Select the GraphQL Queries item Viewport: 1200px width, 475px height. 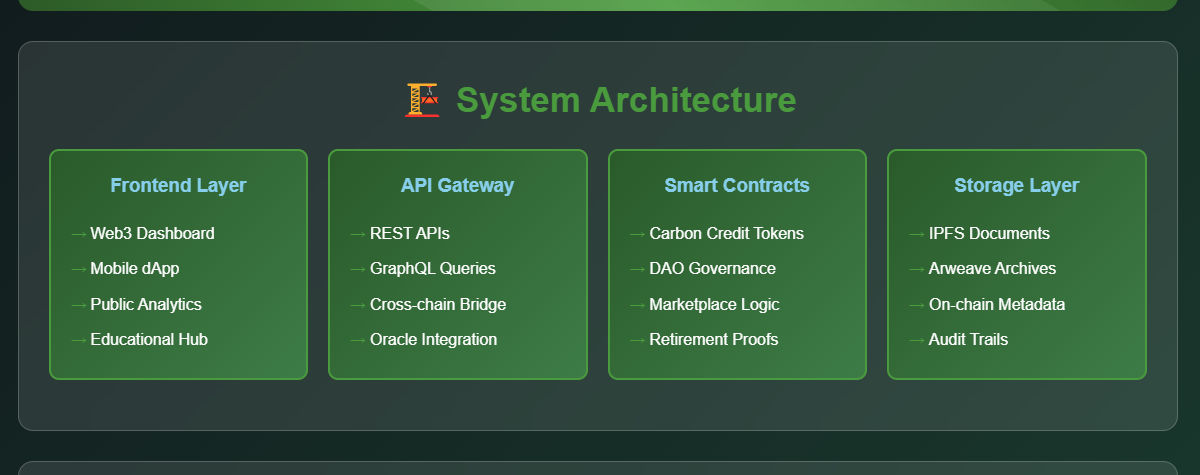coord(433,268)
